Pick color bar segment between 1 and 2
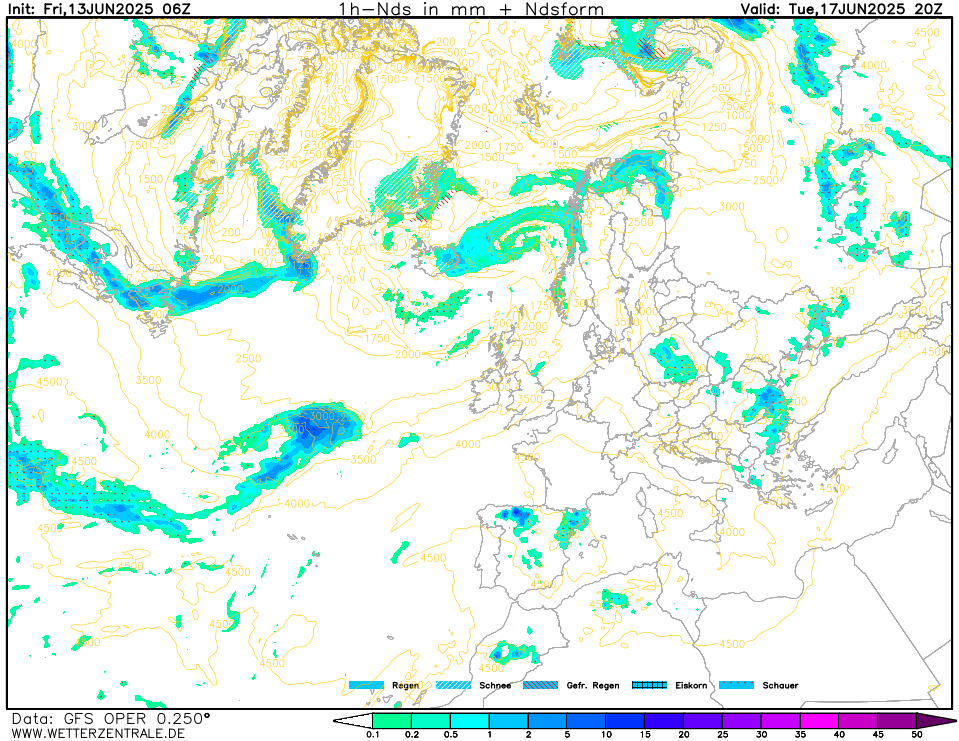 (508, 721)
